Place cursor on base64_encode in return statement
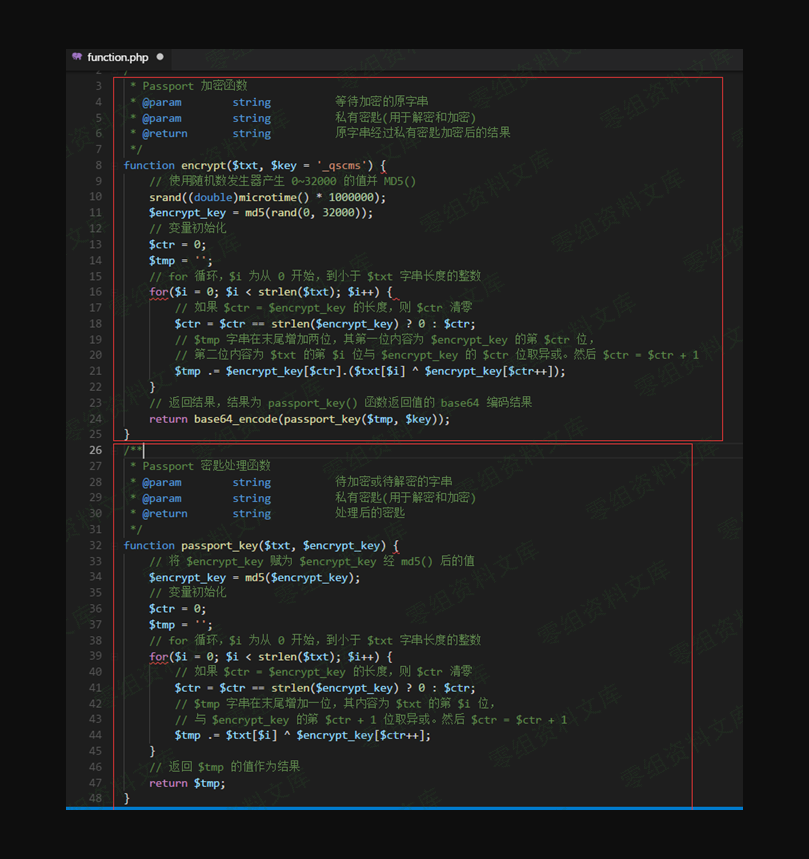Image resolution: width=809 pixels, height=859 pixels. point(235,419)
